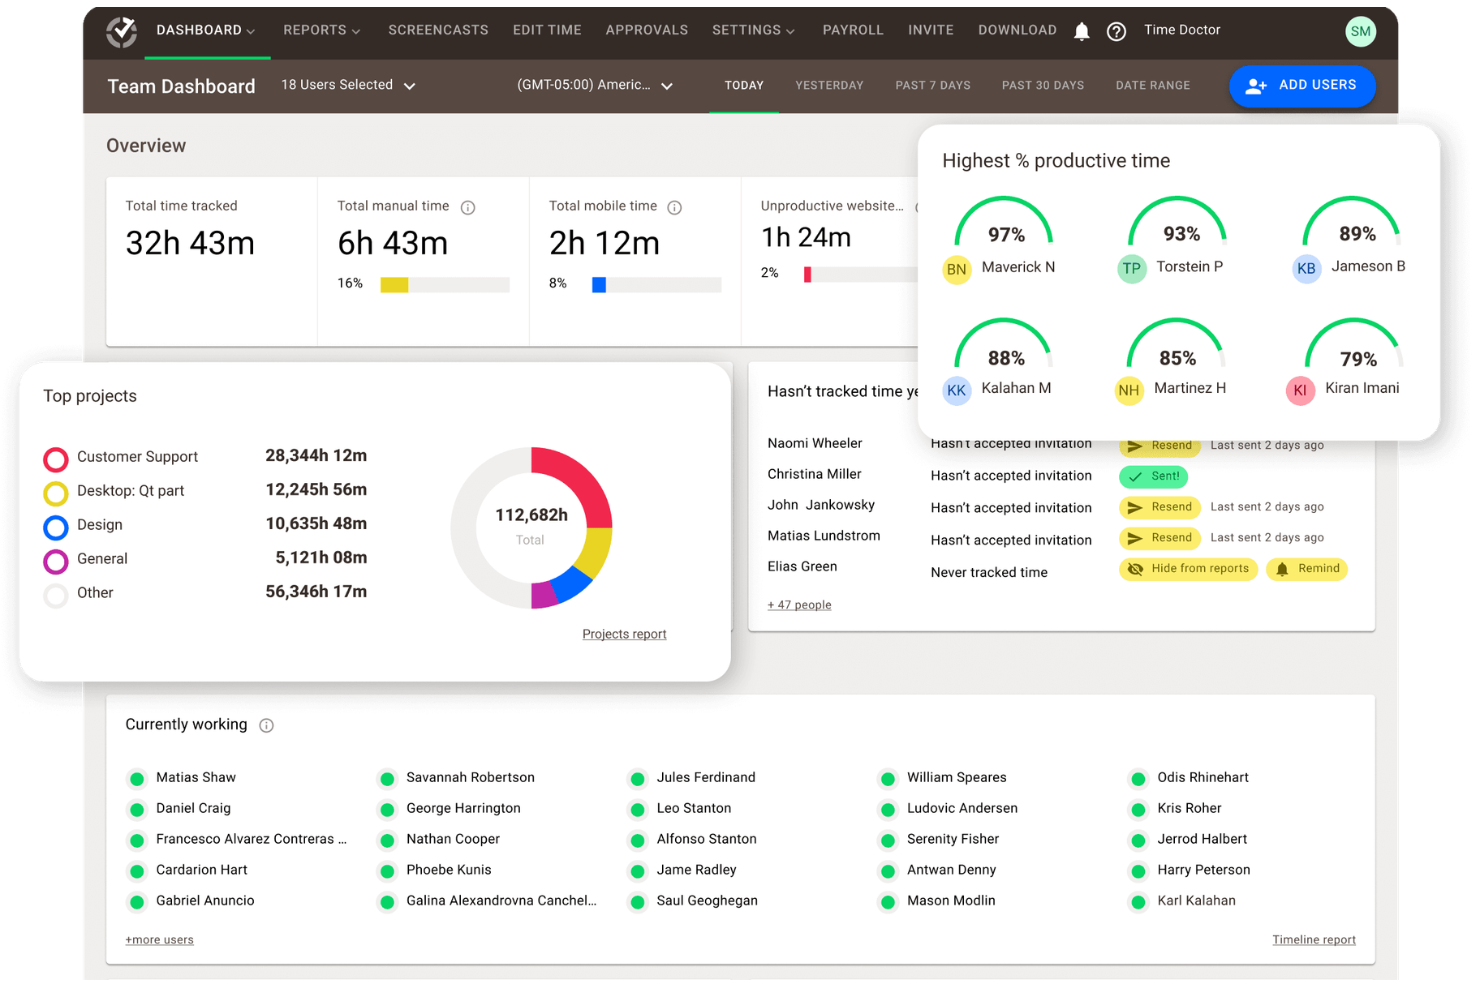
Task: Toggle the Sent status for Christina Miller
Action: pyautogui.click(x=1153, y=476)
